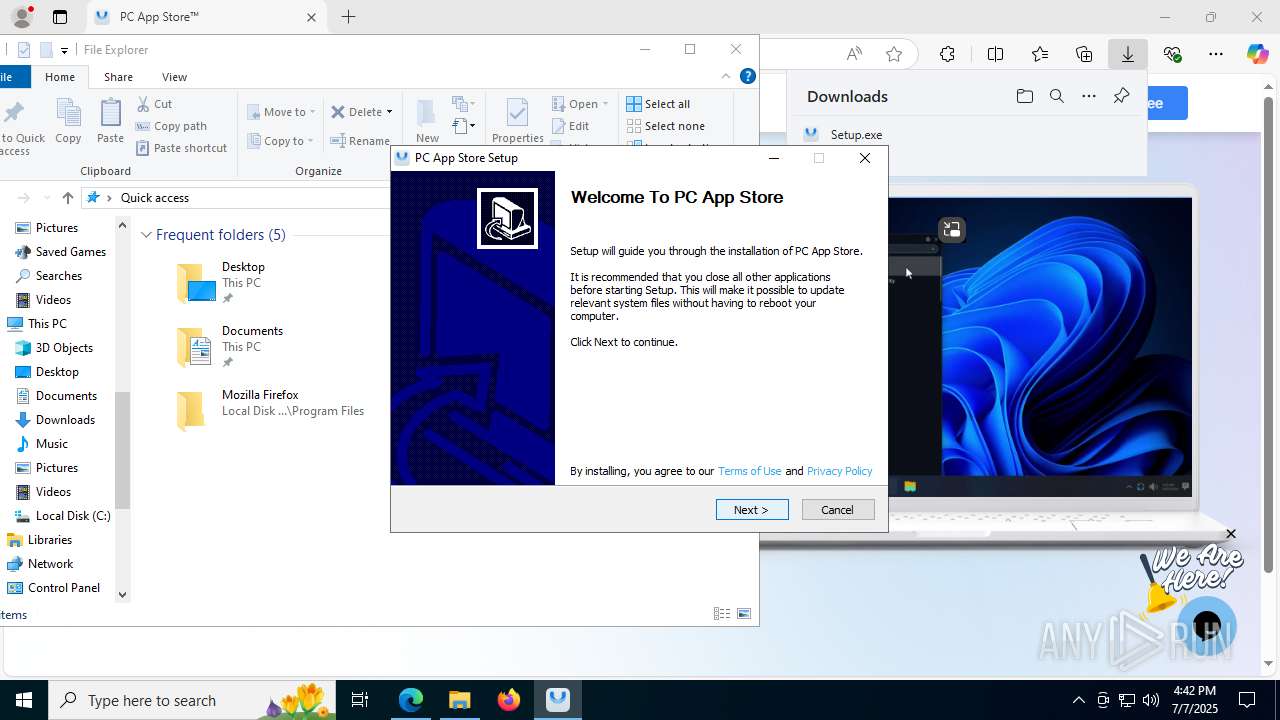
Task: Click the Properties icon in ribbon
Action: [518, 121]
